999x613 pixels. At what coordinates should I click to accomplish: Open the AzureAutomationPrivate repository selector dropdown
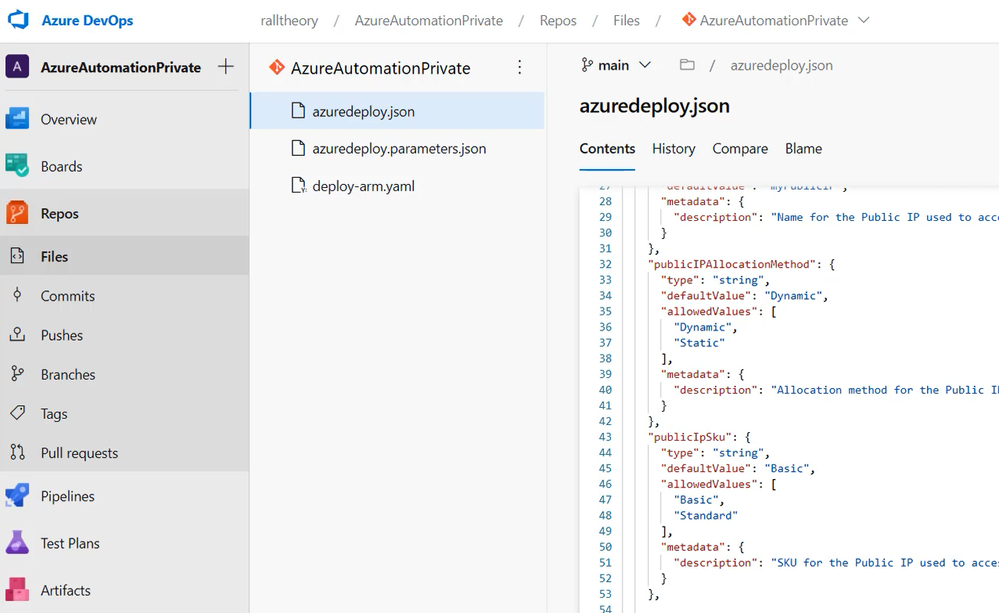(775, 20)
